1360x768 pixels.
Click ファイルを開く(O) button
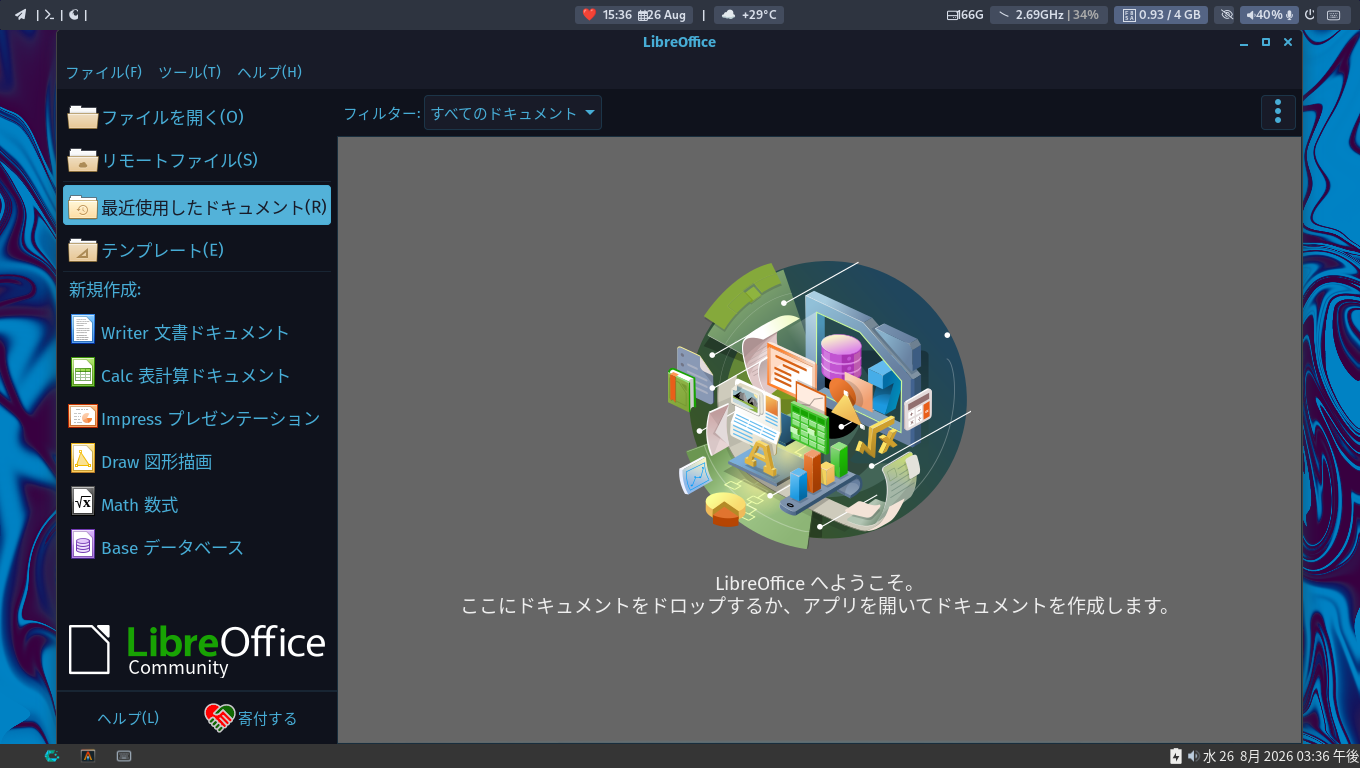(197, 117)
